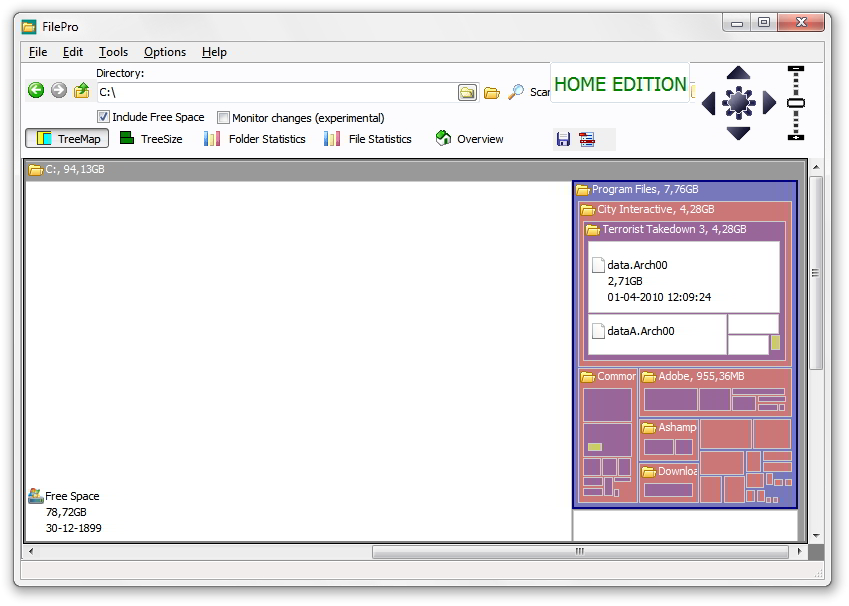Open the Options menu
The width and height of the screenshot is (849, 606).
click(x=165, y=52)
